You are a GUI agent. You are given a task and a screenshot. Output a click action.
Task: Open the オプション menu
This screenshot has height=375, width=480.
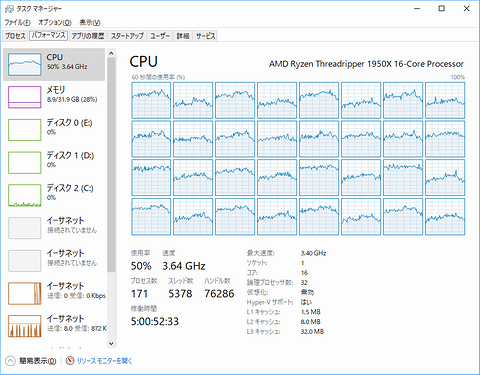[55, 22]
